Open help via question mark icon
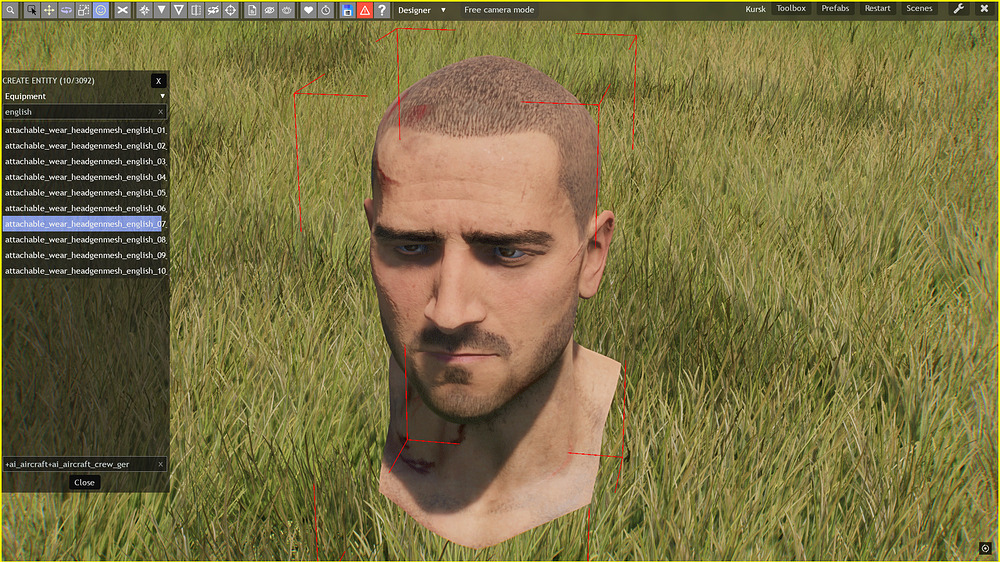 point(382,10)
